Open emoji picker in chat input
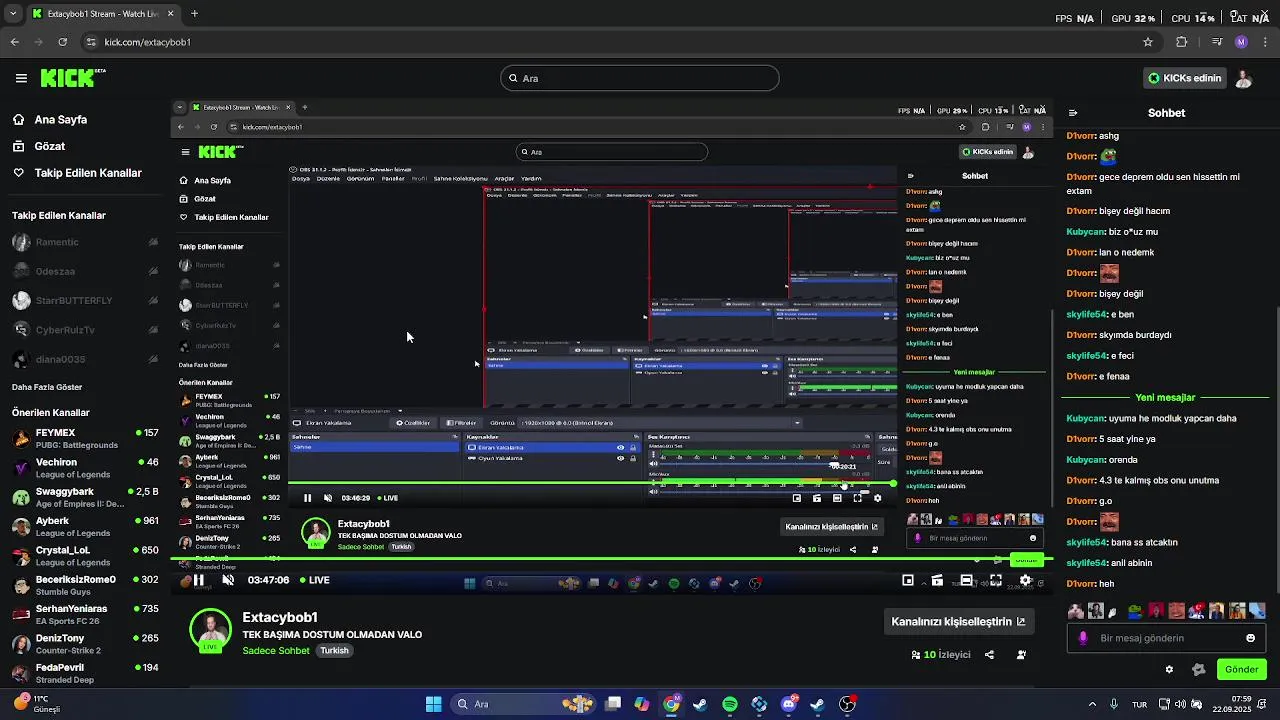 tap(1250, 638)
